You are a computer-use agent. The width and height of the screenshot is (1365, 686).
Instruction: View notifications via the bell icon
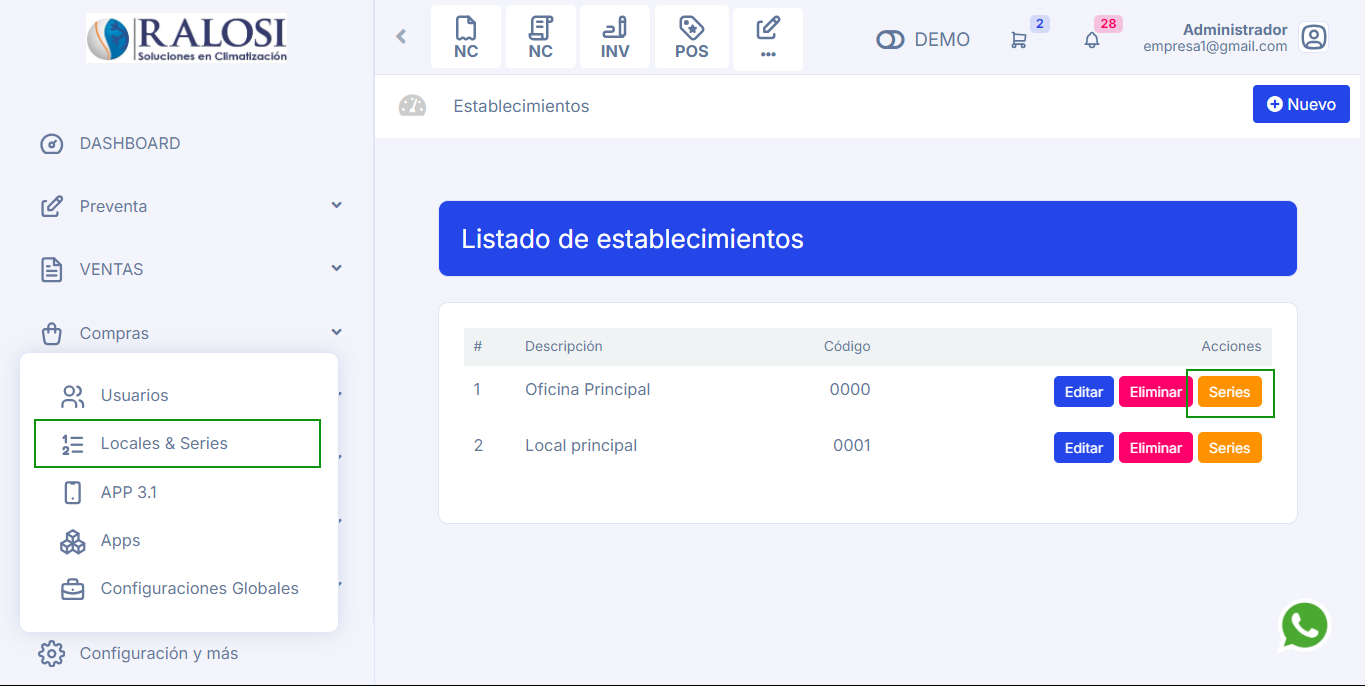(1090, 38)
